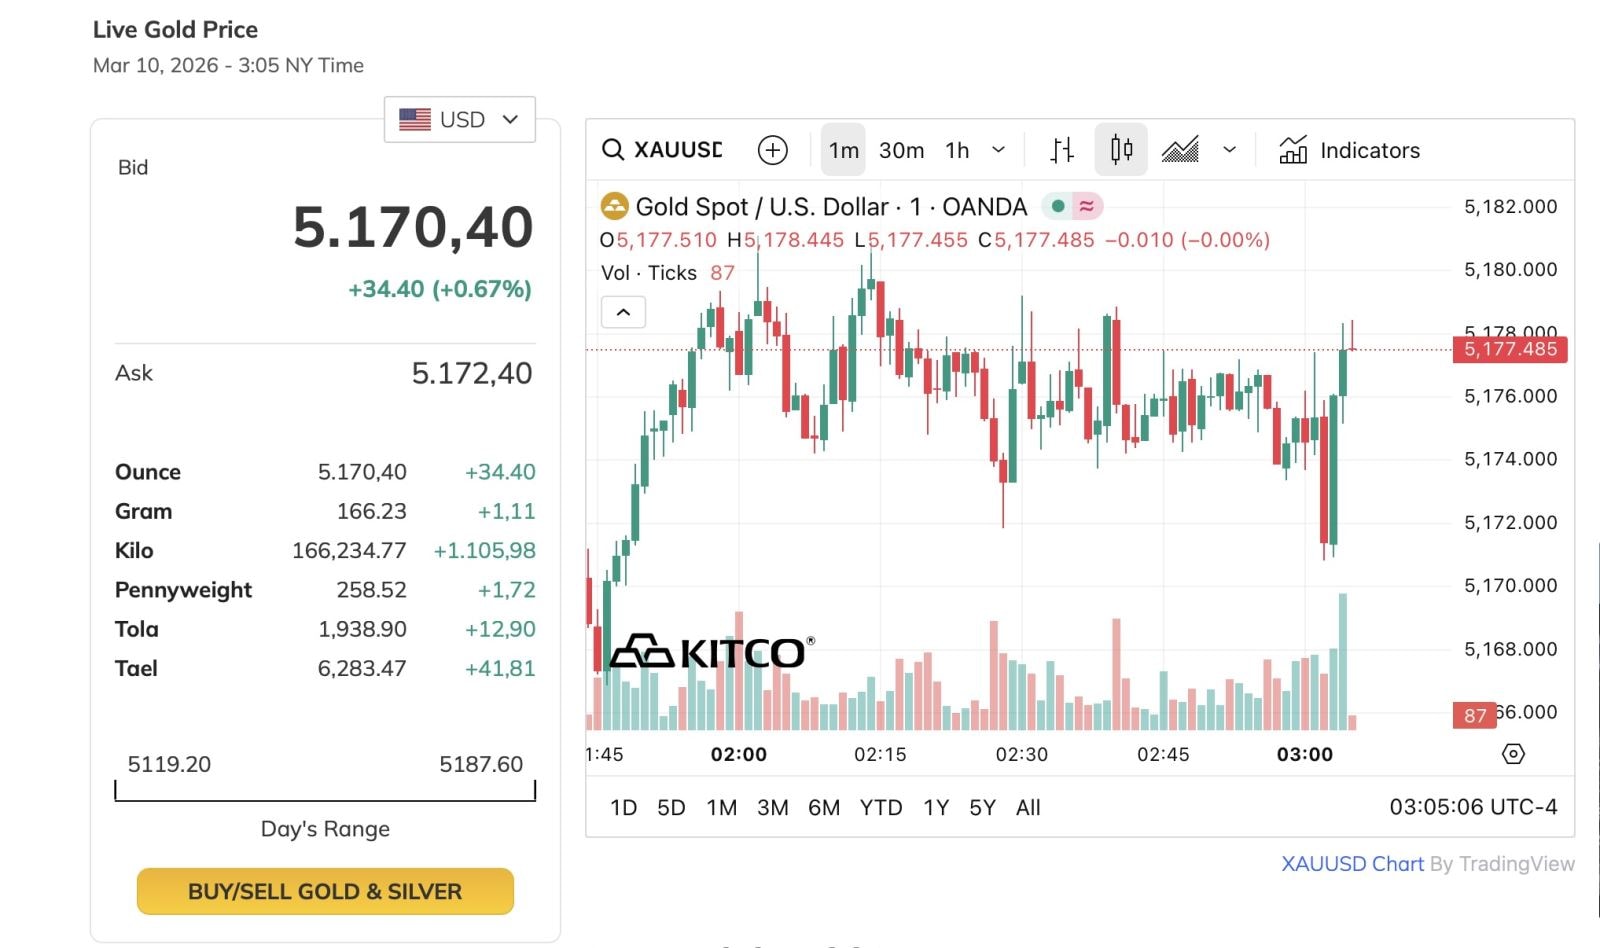Viewport: 1600px width, 948px height.
Task: Select the YTD date range tab
Action: point(880,807)
